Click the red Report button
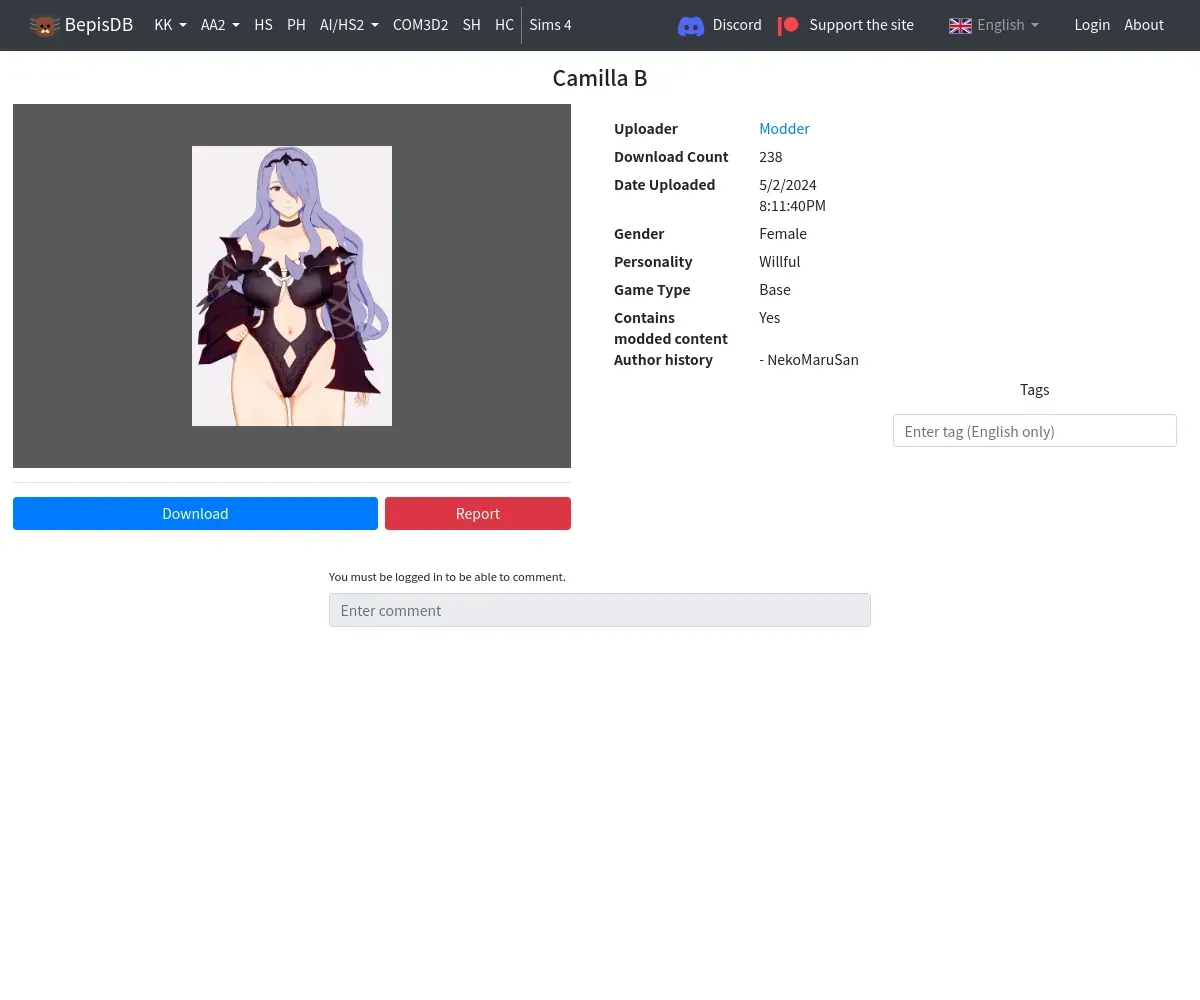Screen dimensions: 1200x1000 click(478, 513)
